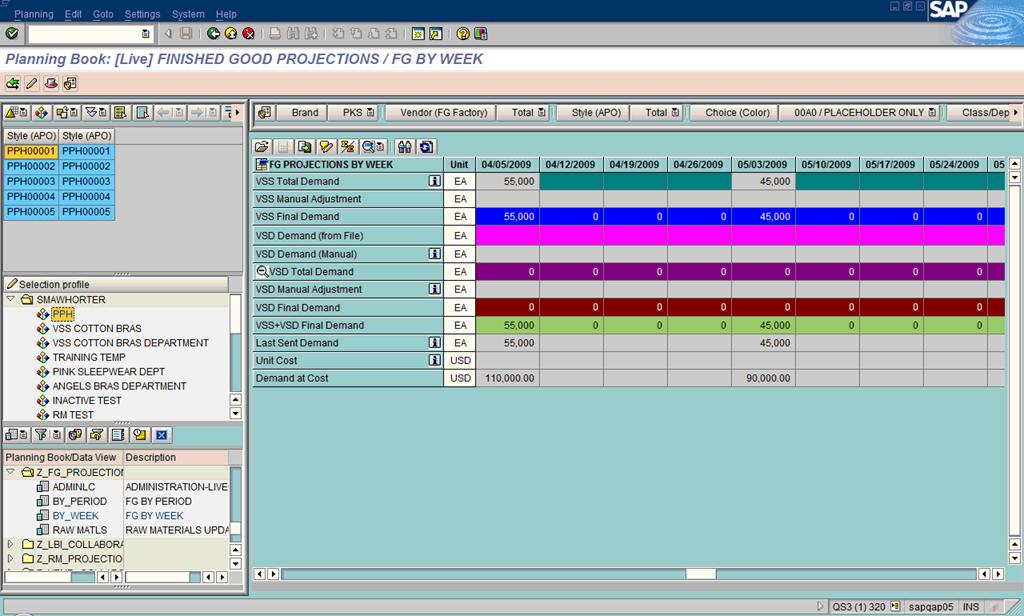Open the 00A0 / PLACEHOLDER ONLY dropdown
This screenshot has width=1024, height=616.
pyautogui.click(x=932, y=112)
